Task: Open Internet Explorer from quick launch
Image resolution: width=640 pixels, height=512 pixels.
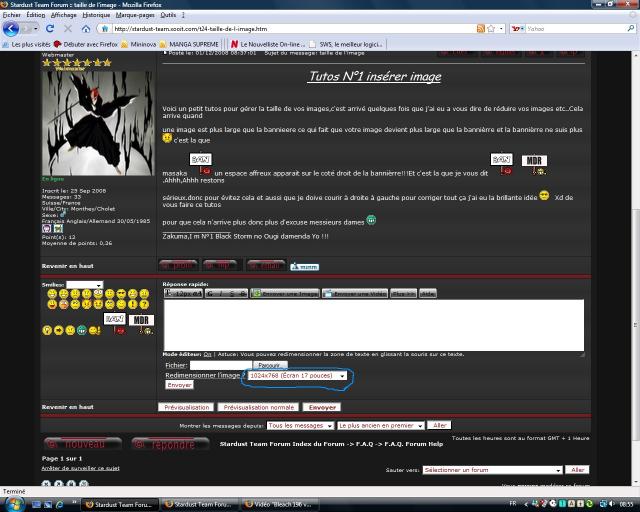Action: pos(60,504)
